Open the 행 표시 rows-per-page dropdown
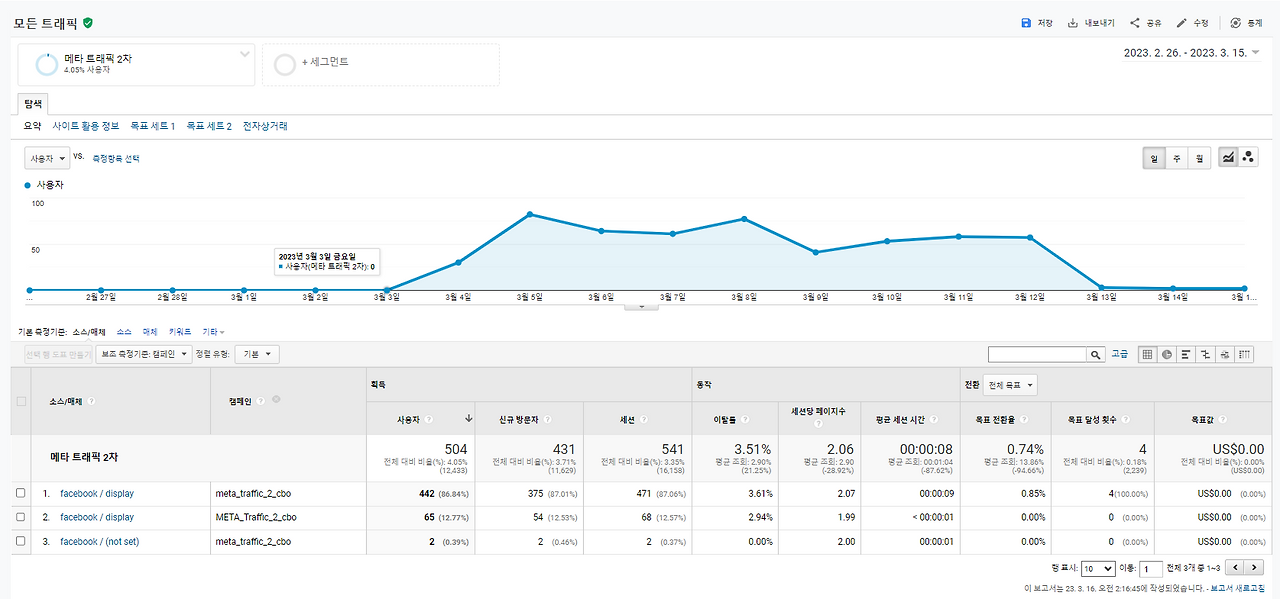The height and width of the screenshot is (599, 1280). (x=1100, y=568)
